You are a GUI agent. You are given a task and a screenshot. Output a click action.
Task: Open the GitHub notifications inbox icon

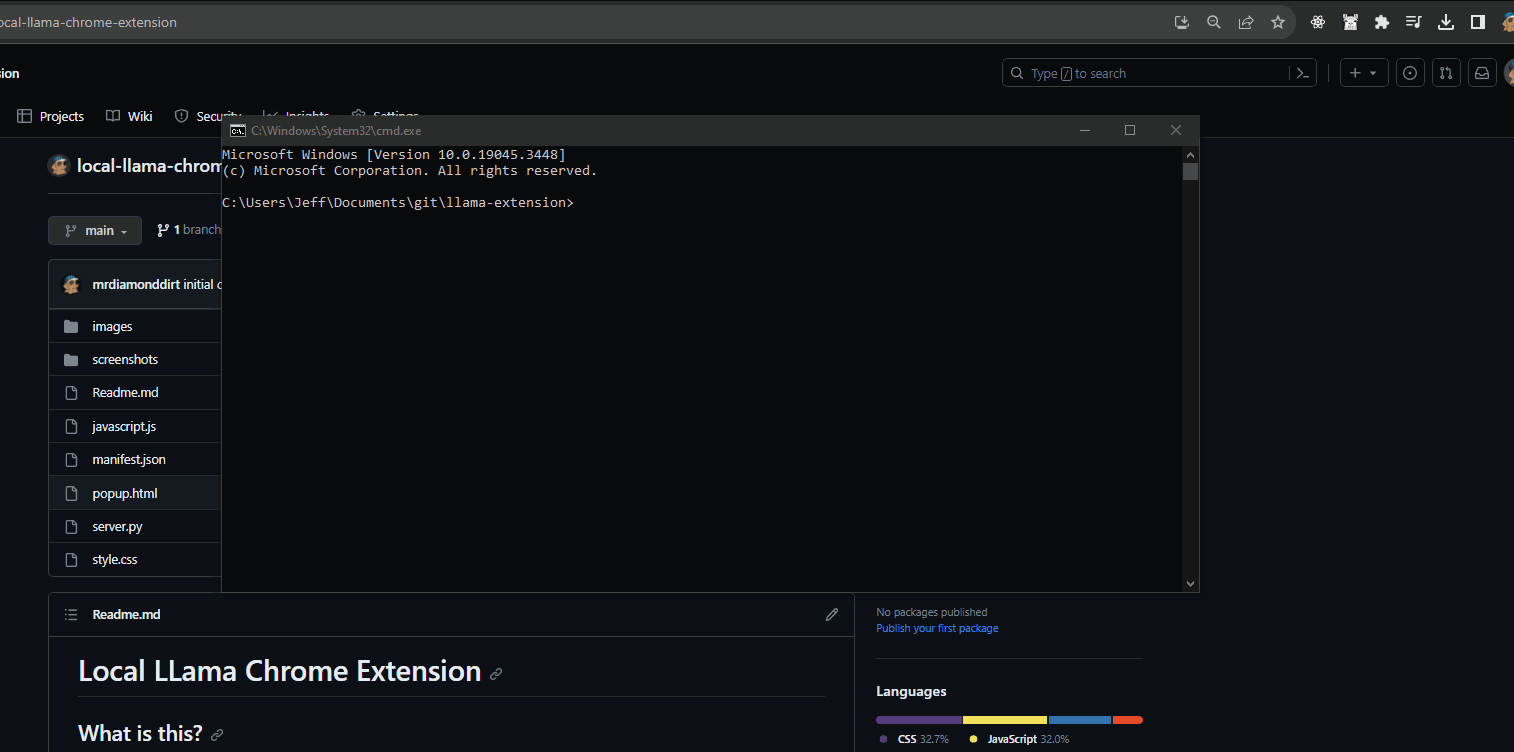1482,73
